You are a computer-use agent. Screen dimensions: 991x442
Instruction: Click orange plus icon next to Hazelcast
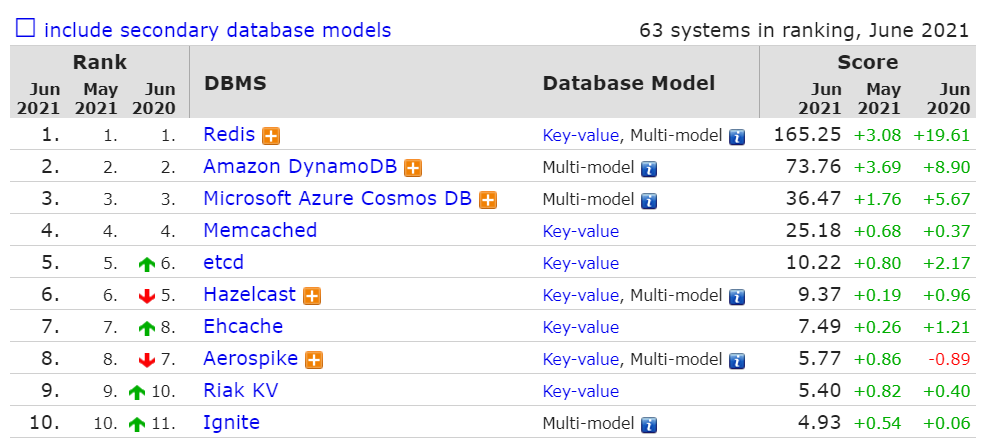tap(312, 296)
